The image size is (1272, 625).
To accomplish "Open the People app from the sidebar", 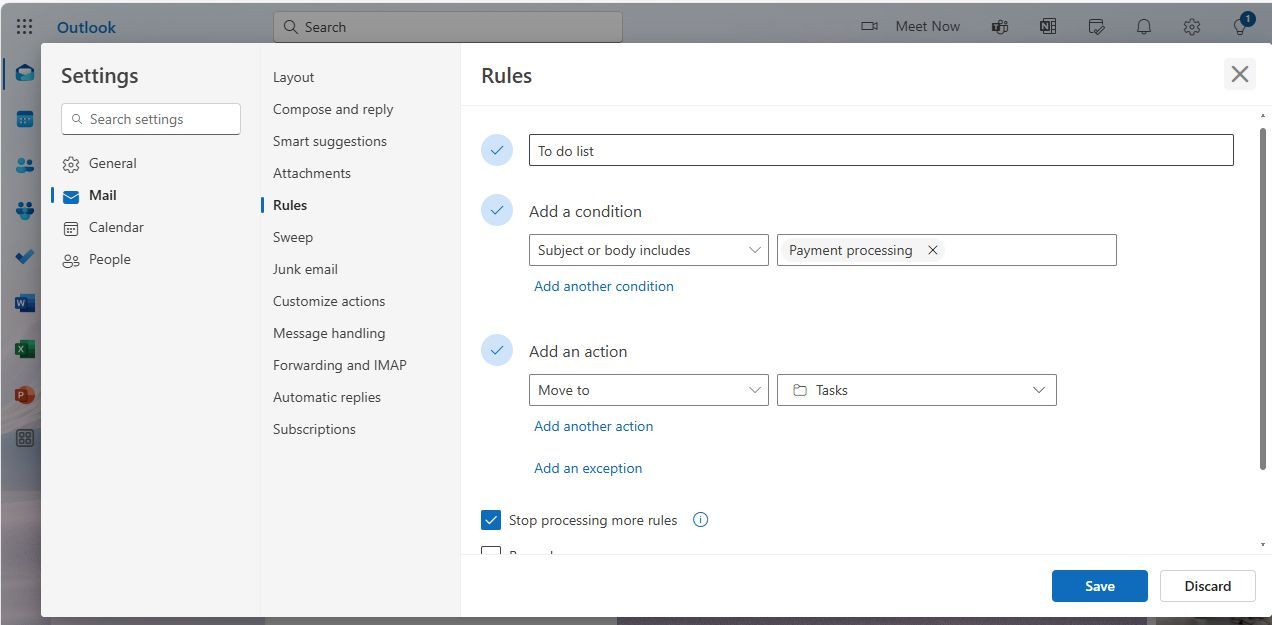I will tap(24, 164).
